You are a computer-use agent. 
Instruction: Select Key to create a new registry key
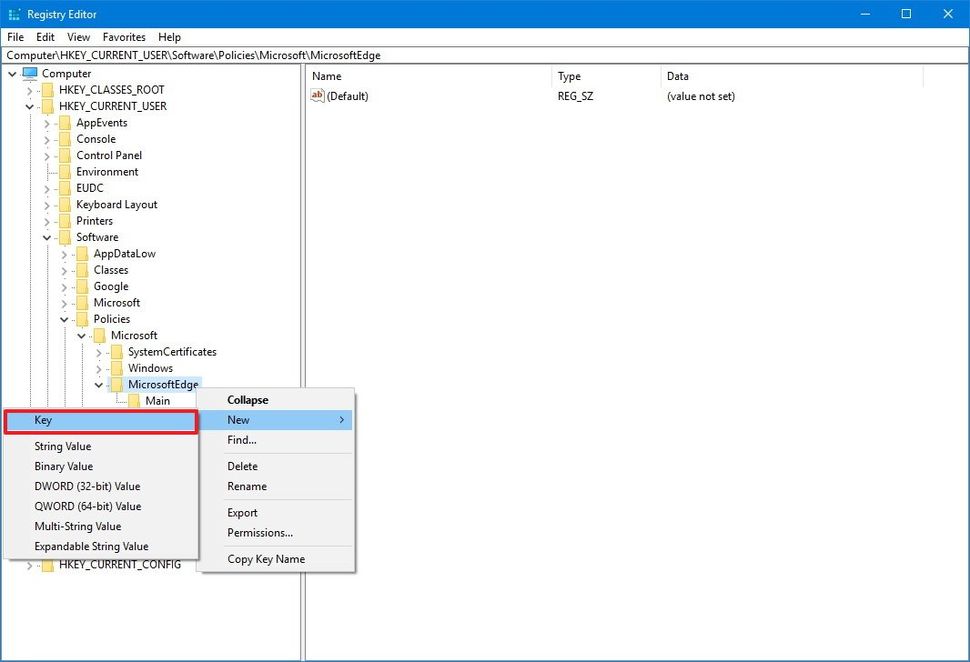click(x=43, y=420)
